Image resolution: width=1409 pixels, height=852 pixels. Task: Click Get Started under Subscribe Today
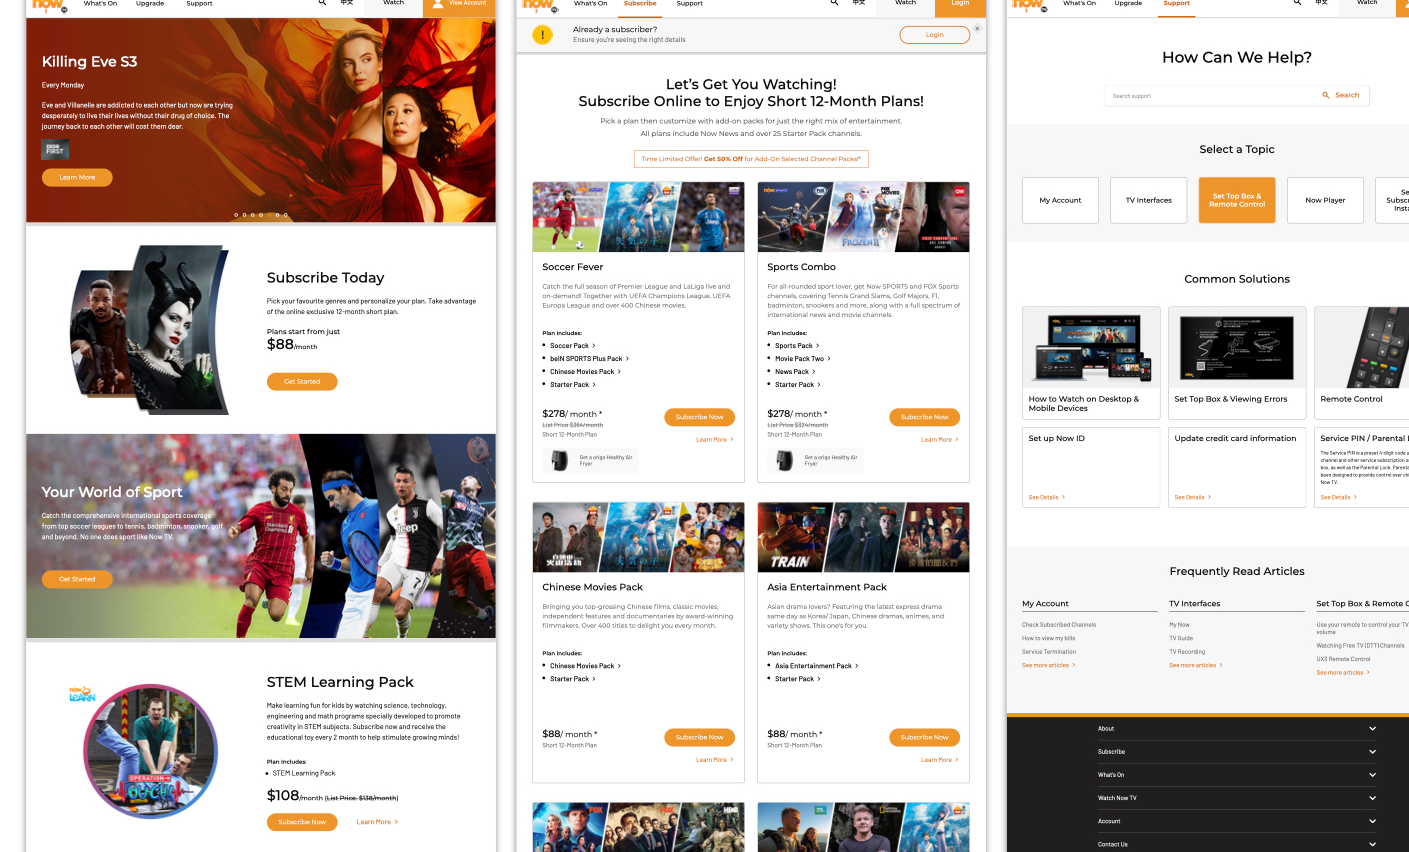(302, 381)
